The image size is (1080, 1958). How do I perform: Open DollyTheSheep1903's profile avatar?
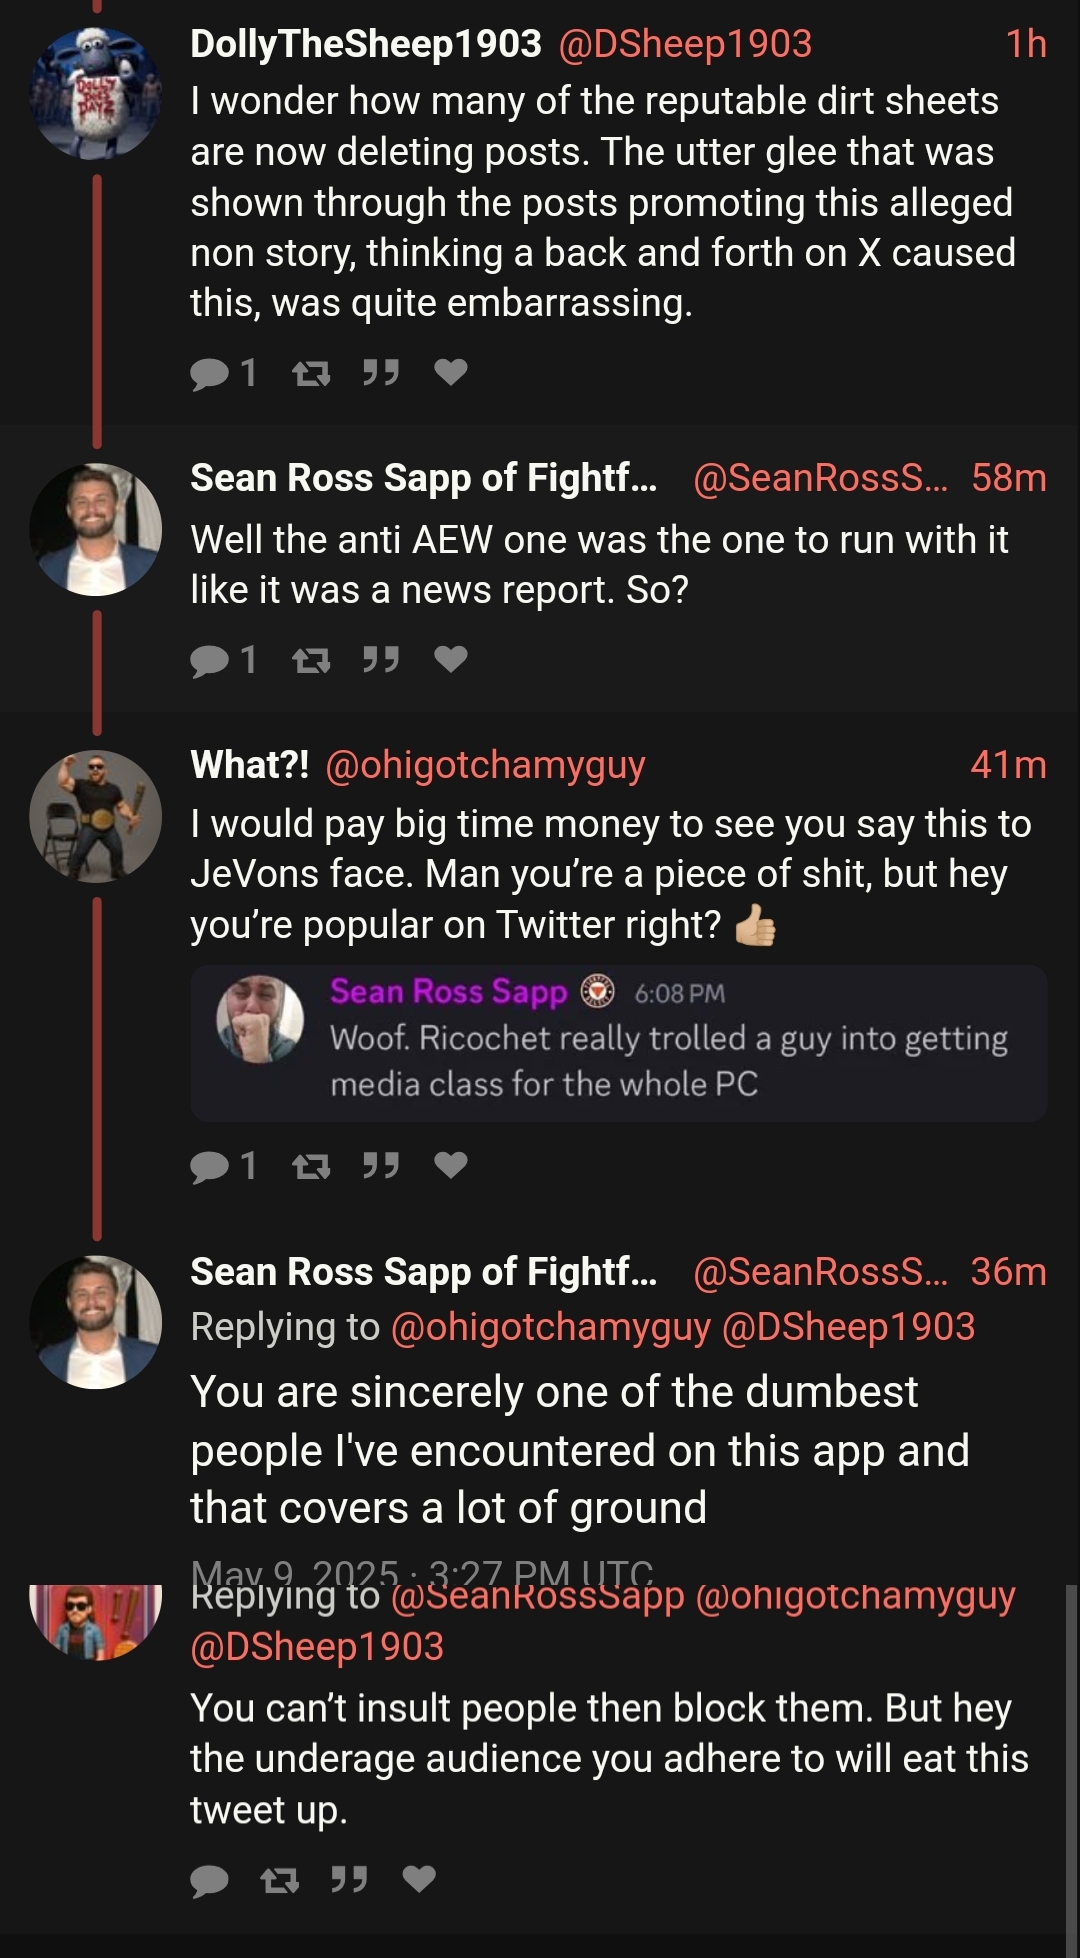click(x=96, y=93)
